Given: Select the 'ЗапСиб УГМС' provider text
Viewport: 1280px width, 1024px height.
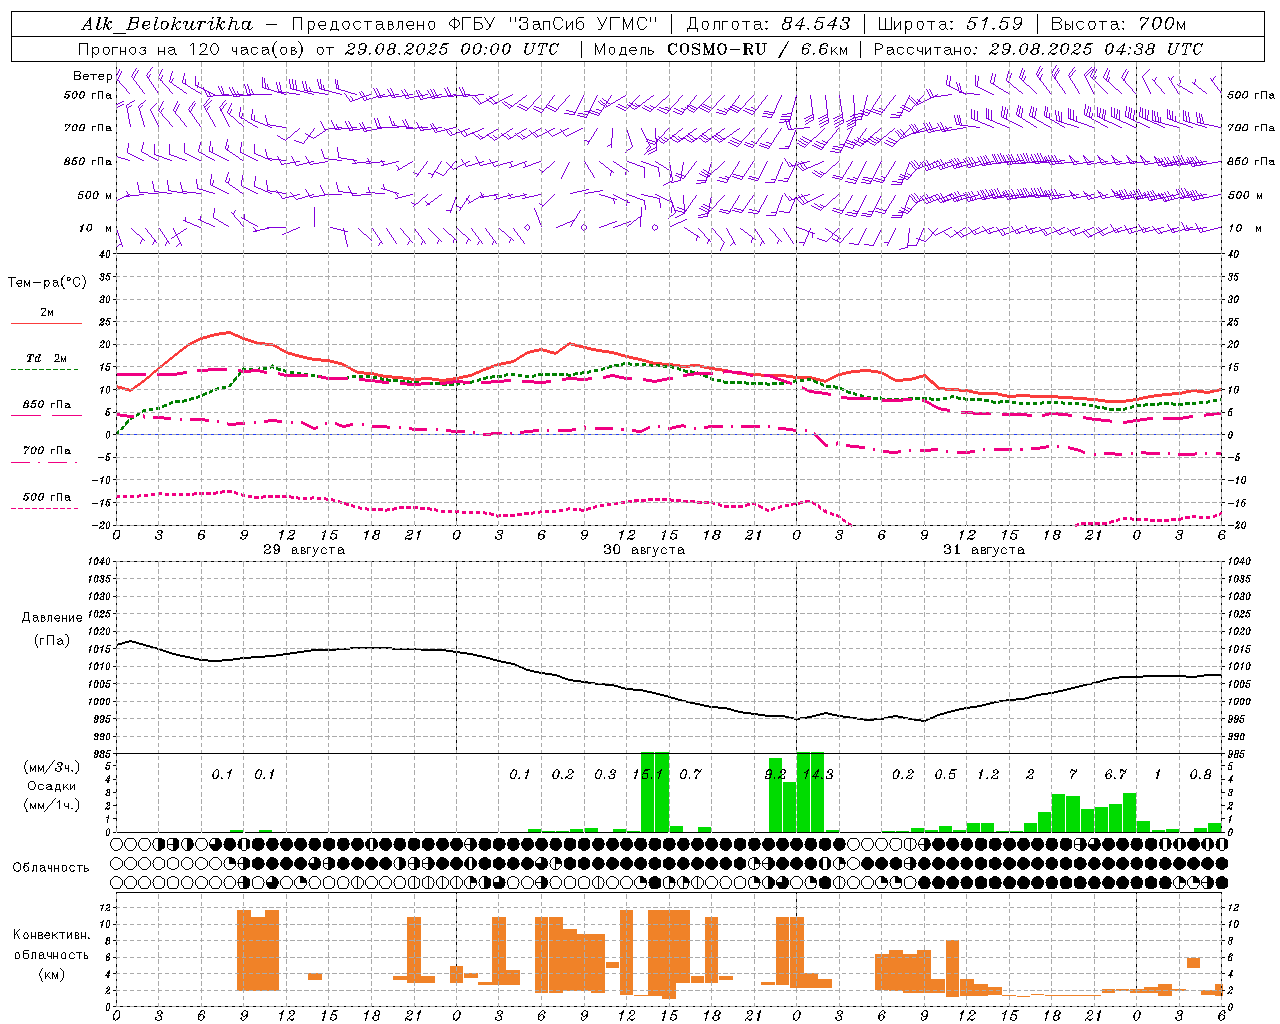Looking at the screenshot, I should (585, 24).
